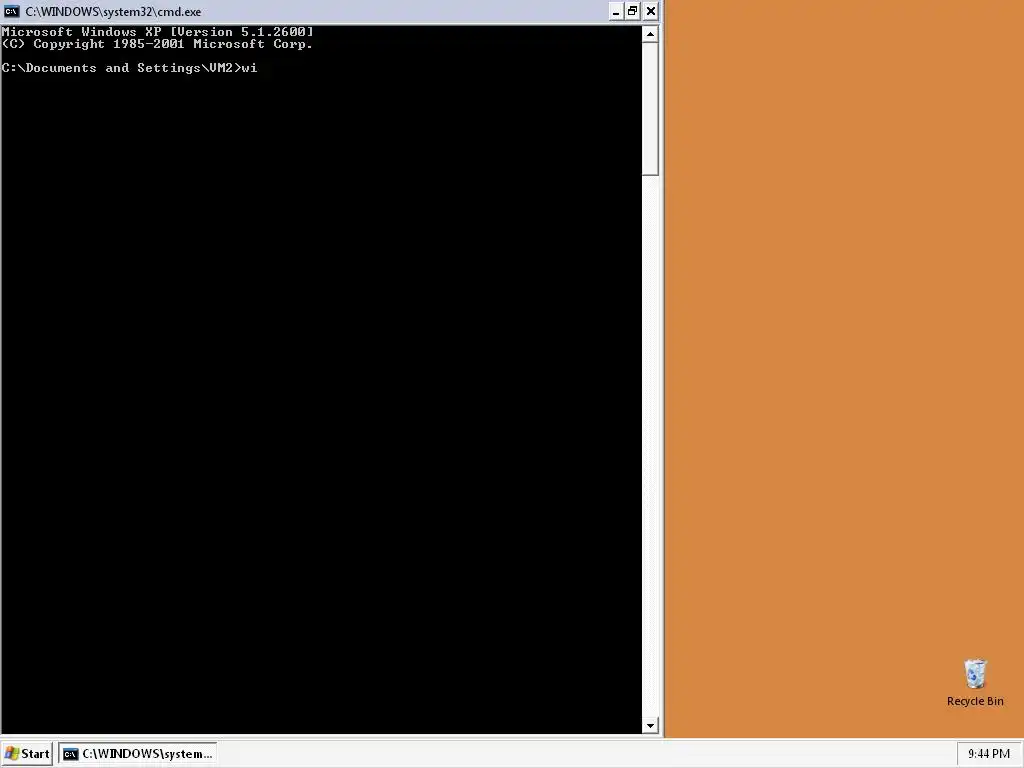
Task: Click the vertical scrollbar thumb in cmd window
Action: [x=650, y=109]
